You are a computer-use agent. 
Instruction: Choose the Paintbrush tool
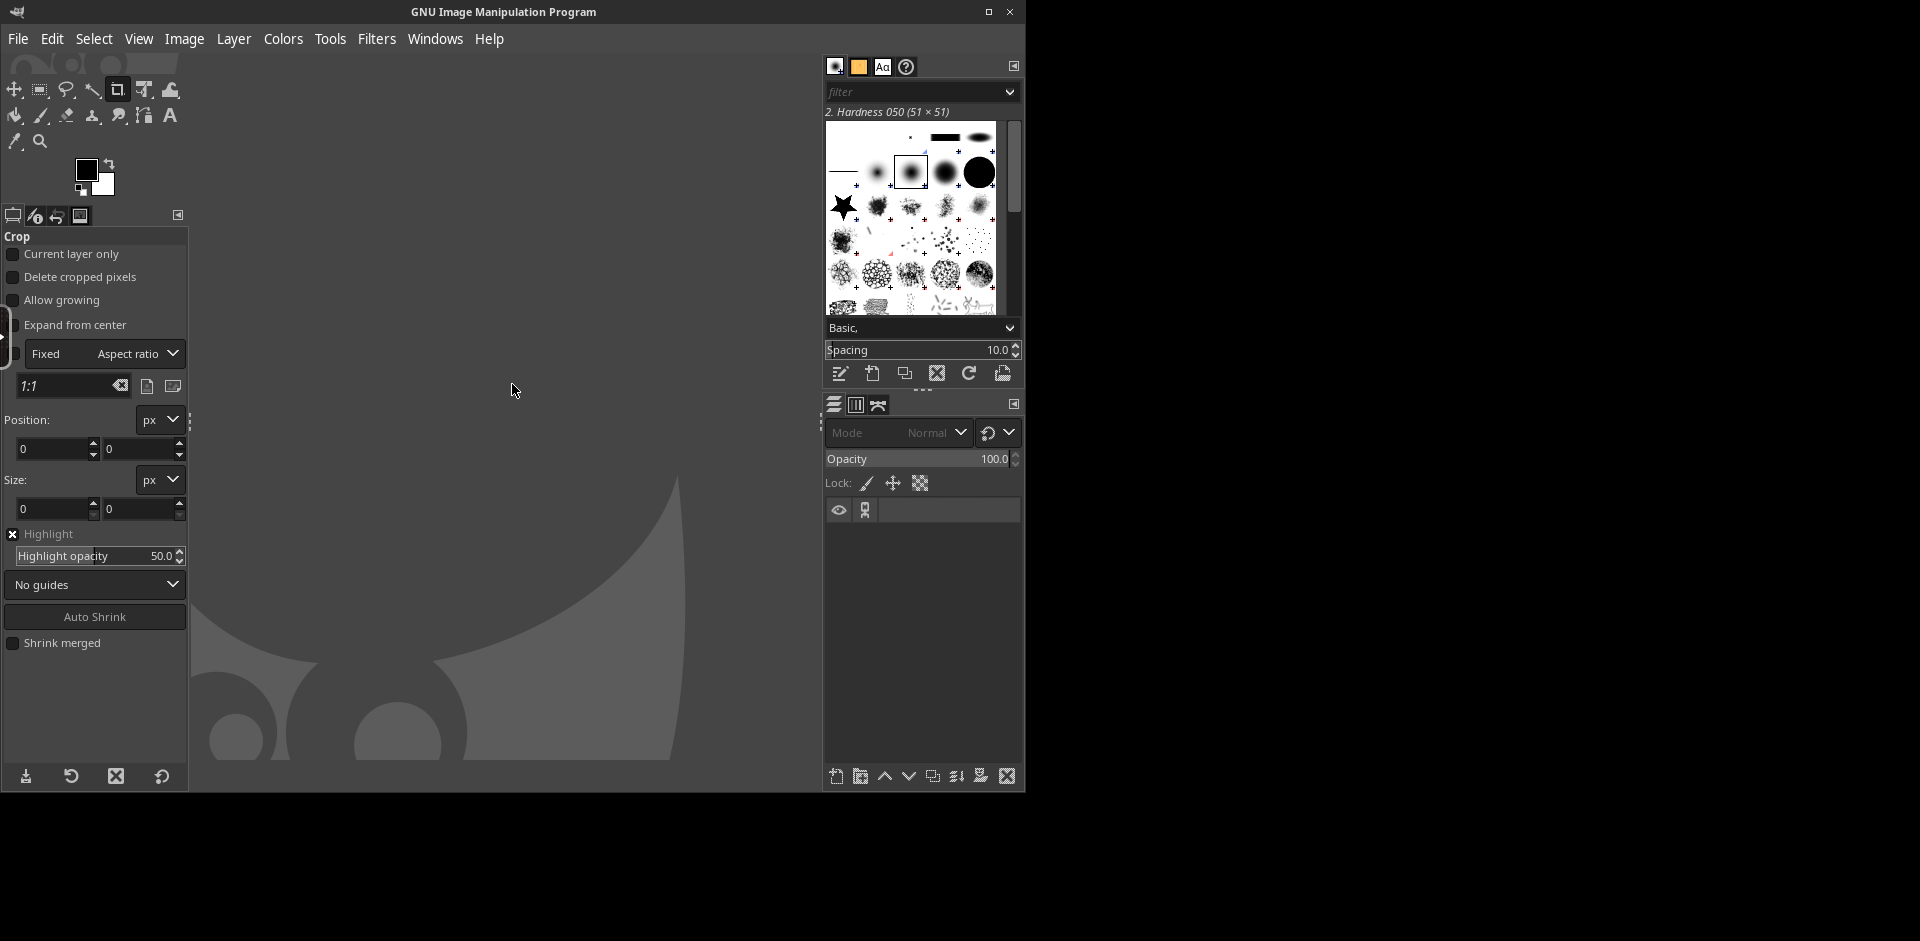click(40, 116)
